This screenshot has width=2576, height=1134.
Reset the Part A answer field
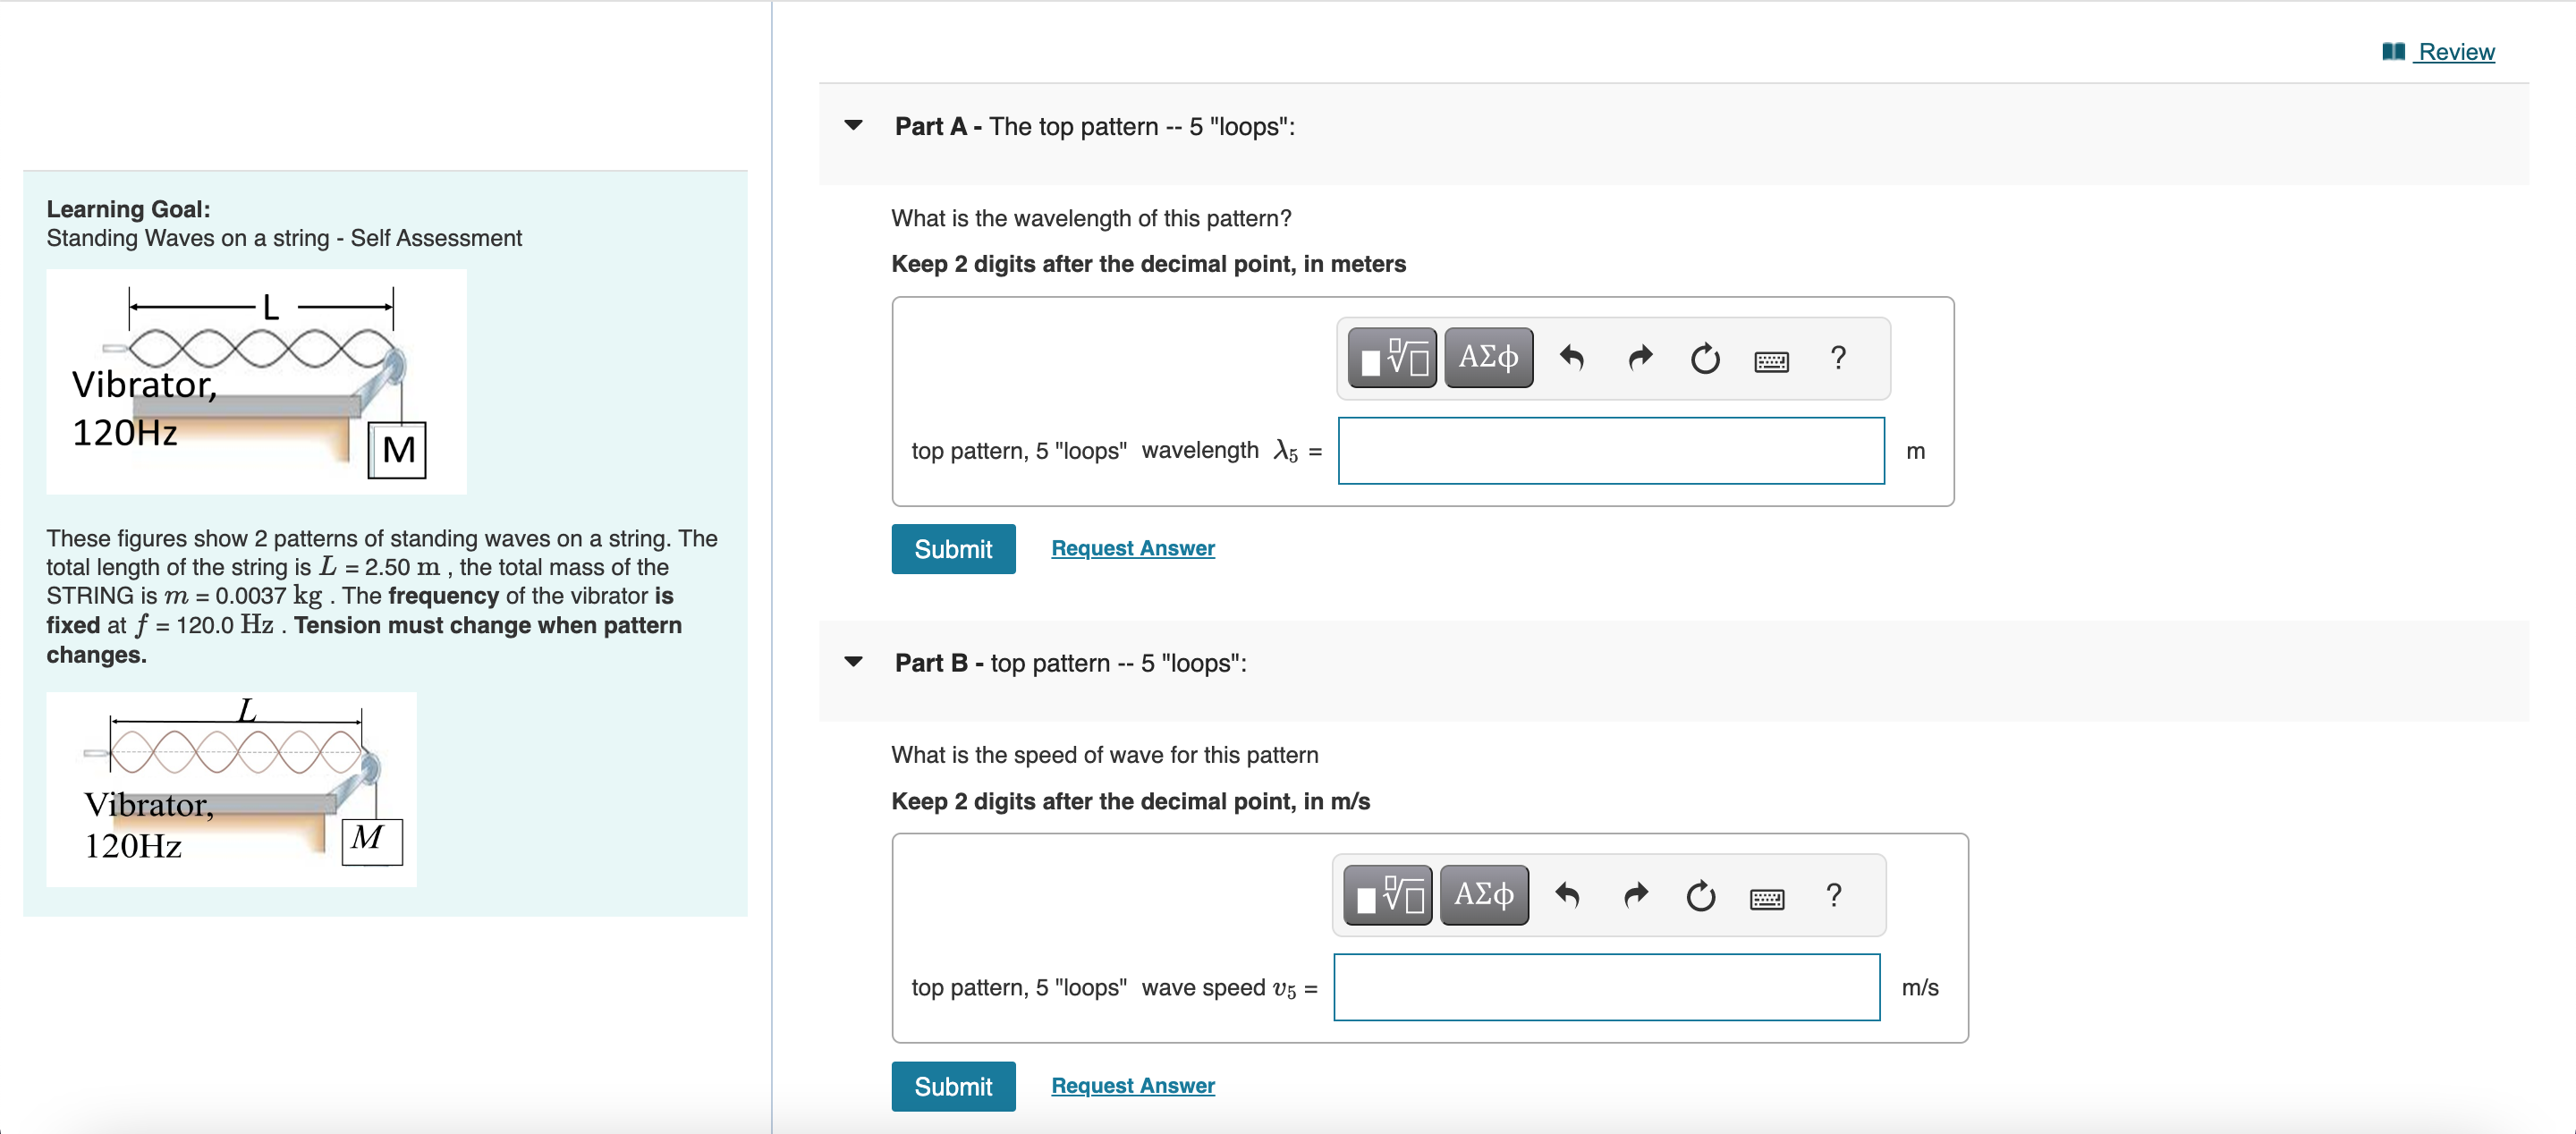pyautogui.click(x=1704, y=359)
